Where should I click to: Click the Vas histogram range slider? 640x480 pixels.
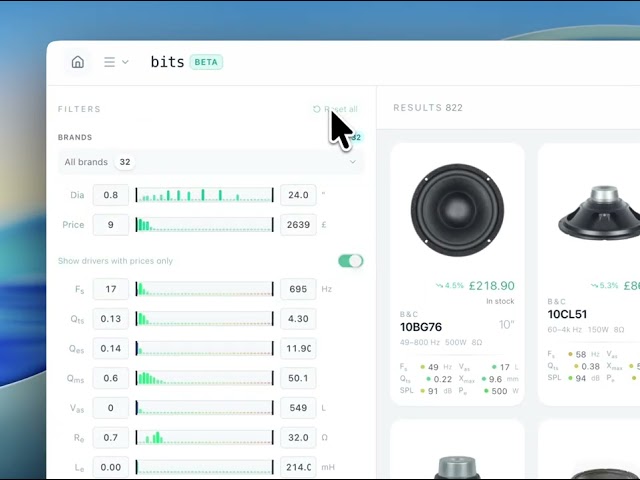click(204, 408)
